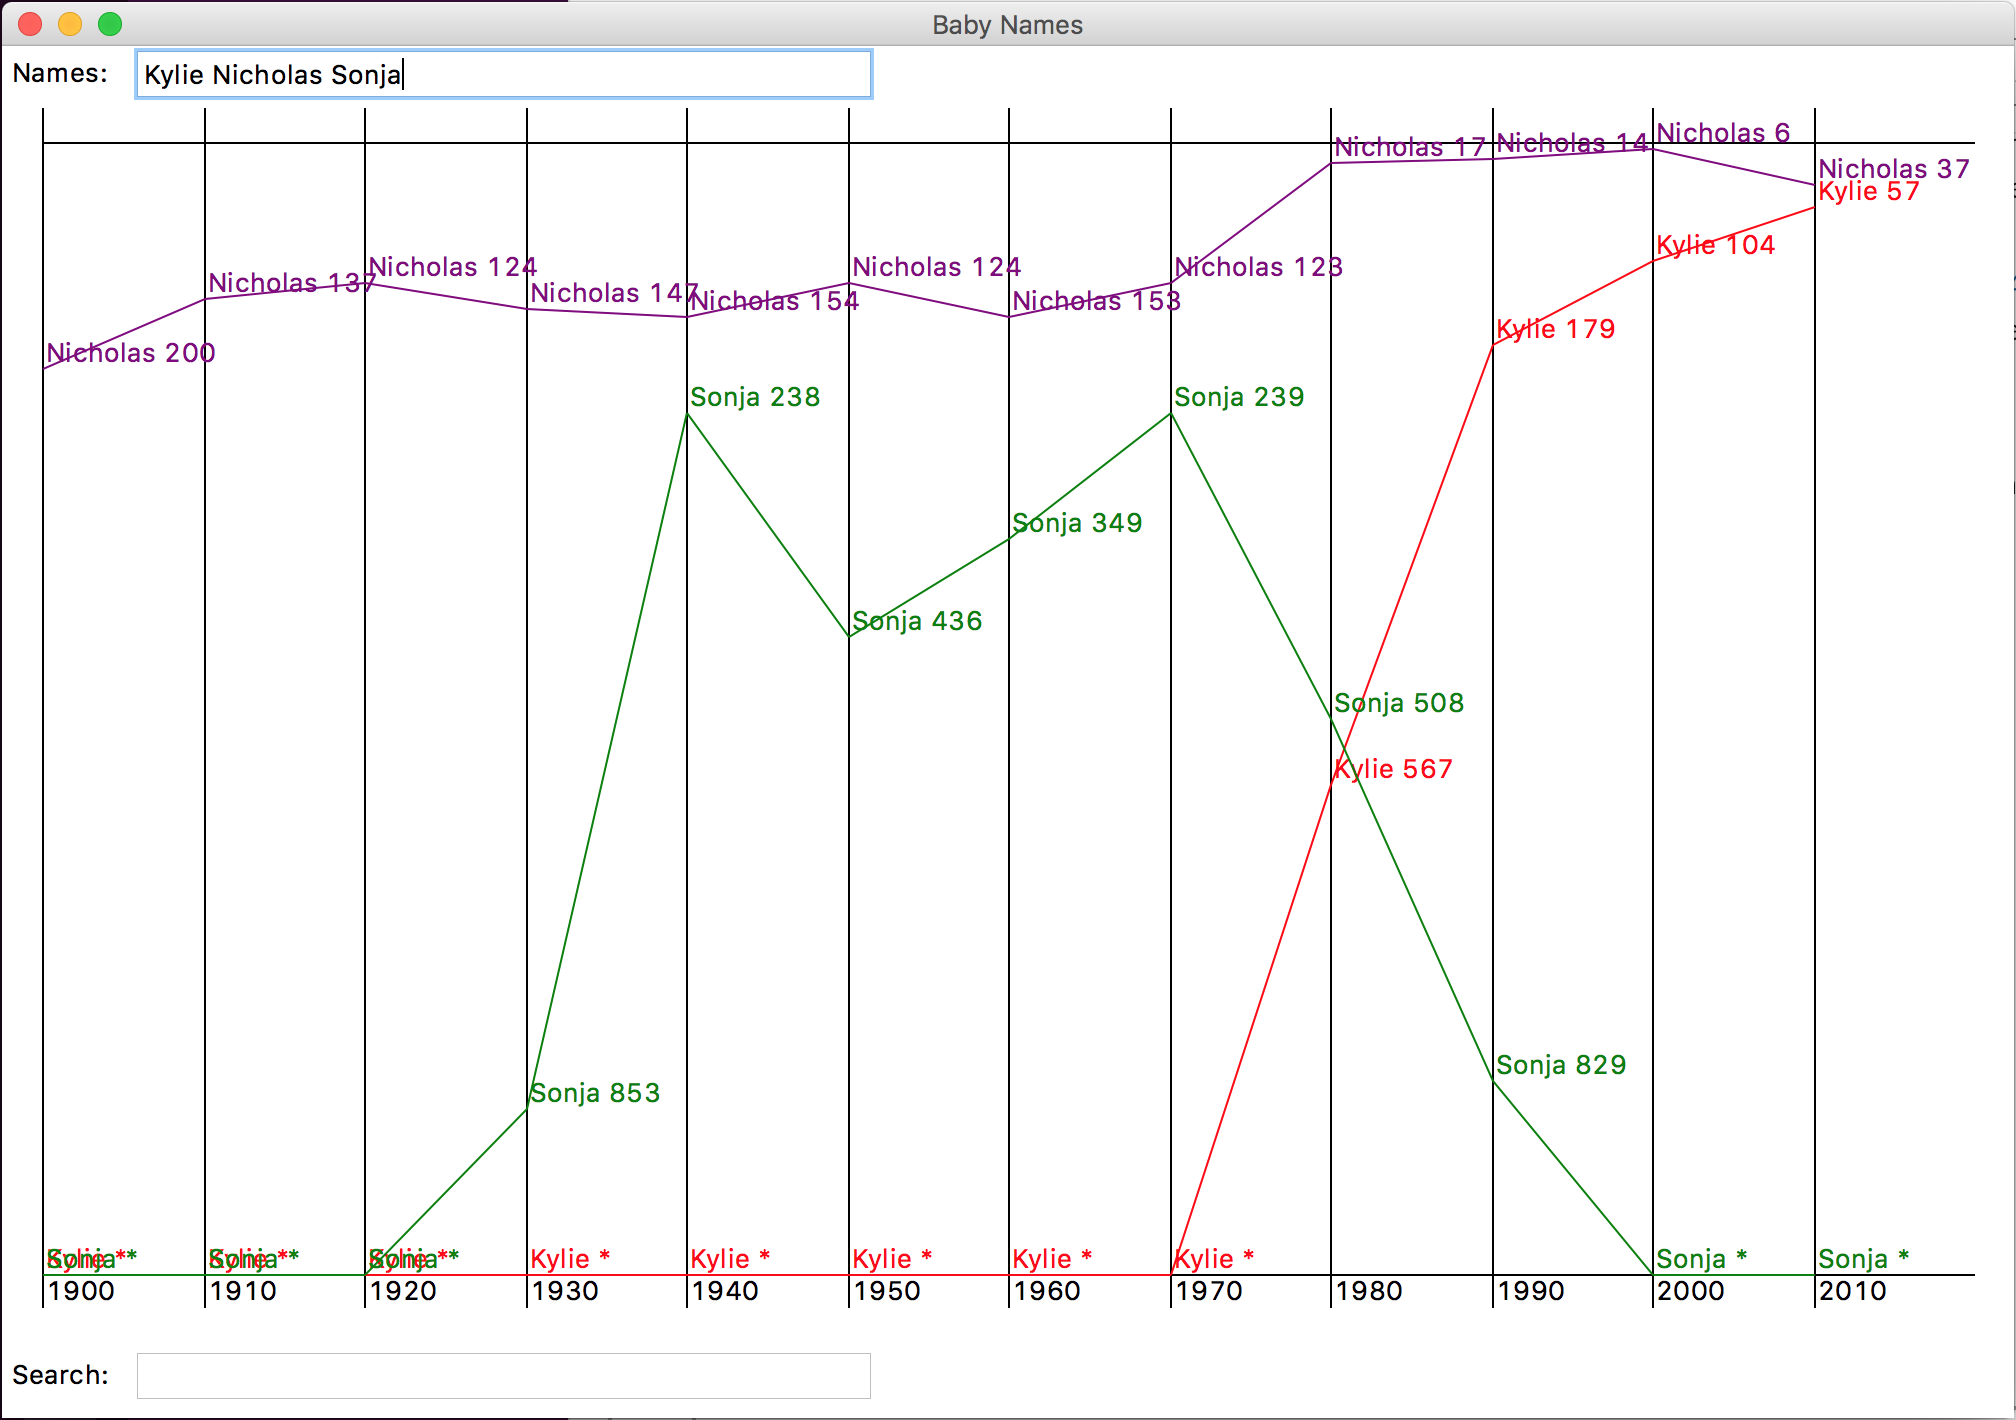Click the Sonja 853 data label
This screenshot has width=2016, height=1420.
coord(595,1093)
